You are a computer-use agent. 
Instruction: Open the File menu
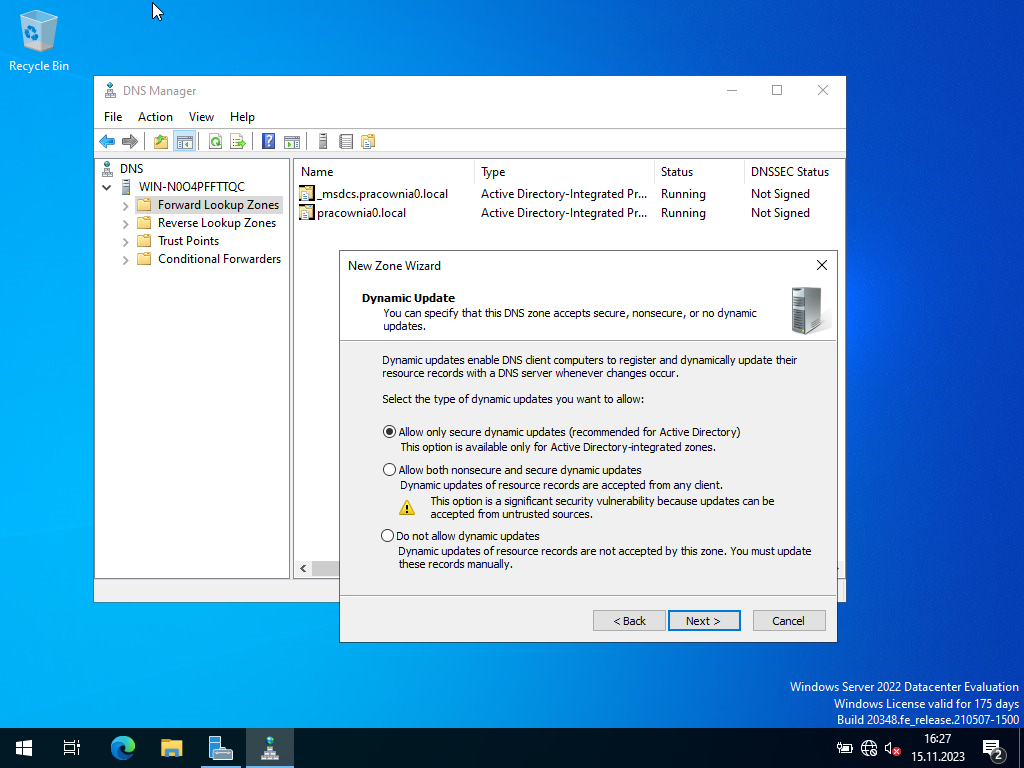pyautogui.click(x=113, y=116)
